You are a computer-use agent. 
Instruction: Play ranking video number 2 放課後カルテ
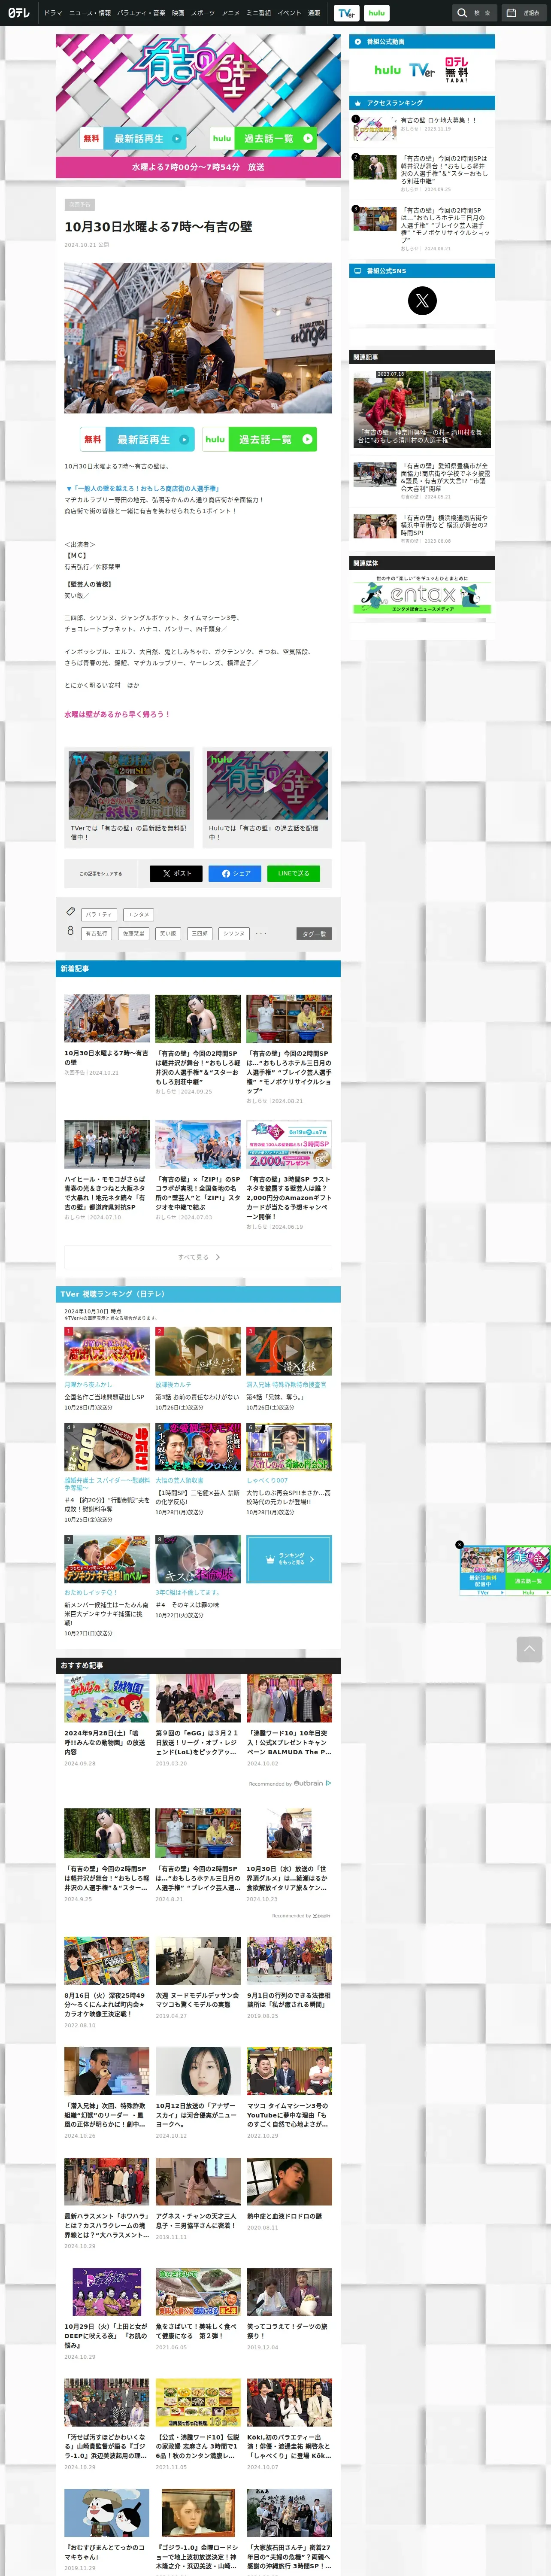click(198, 1351)
